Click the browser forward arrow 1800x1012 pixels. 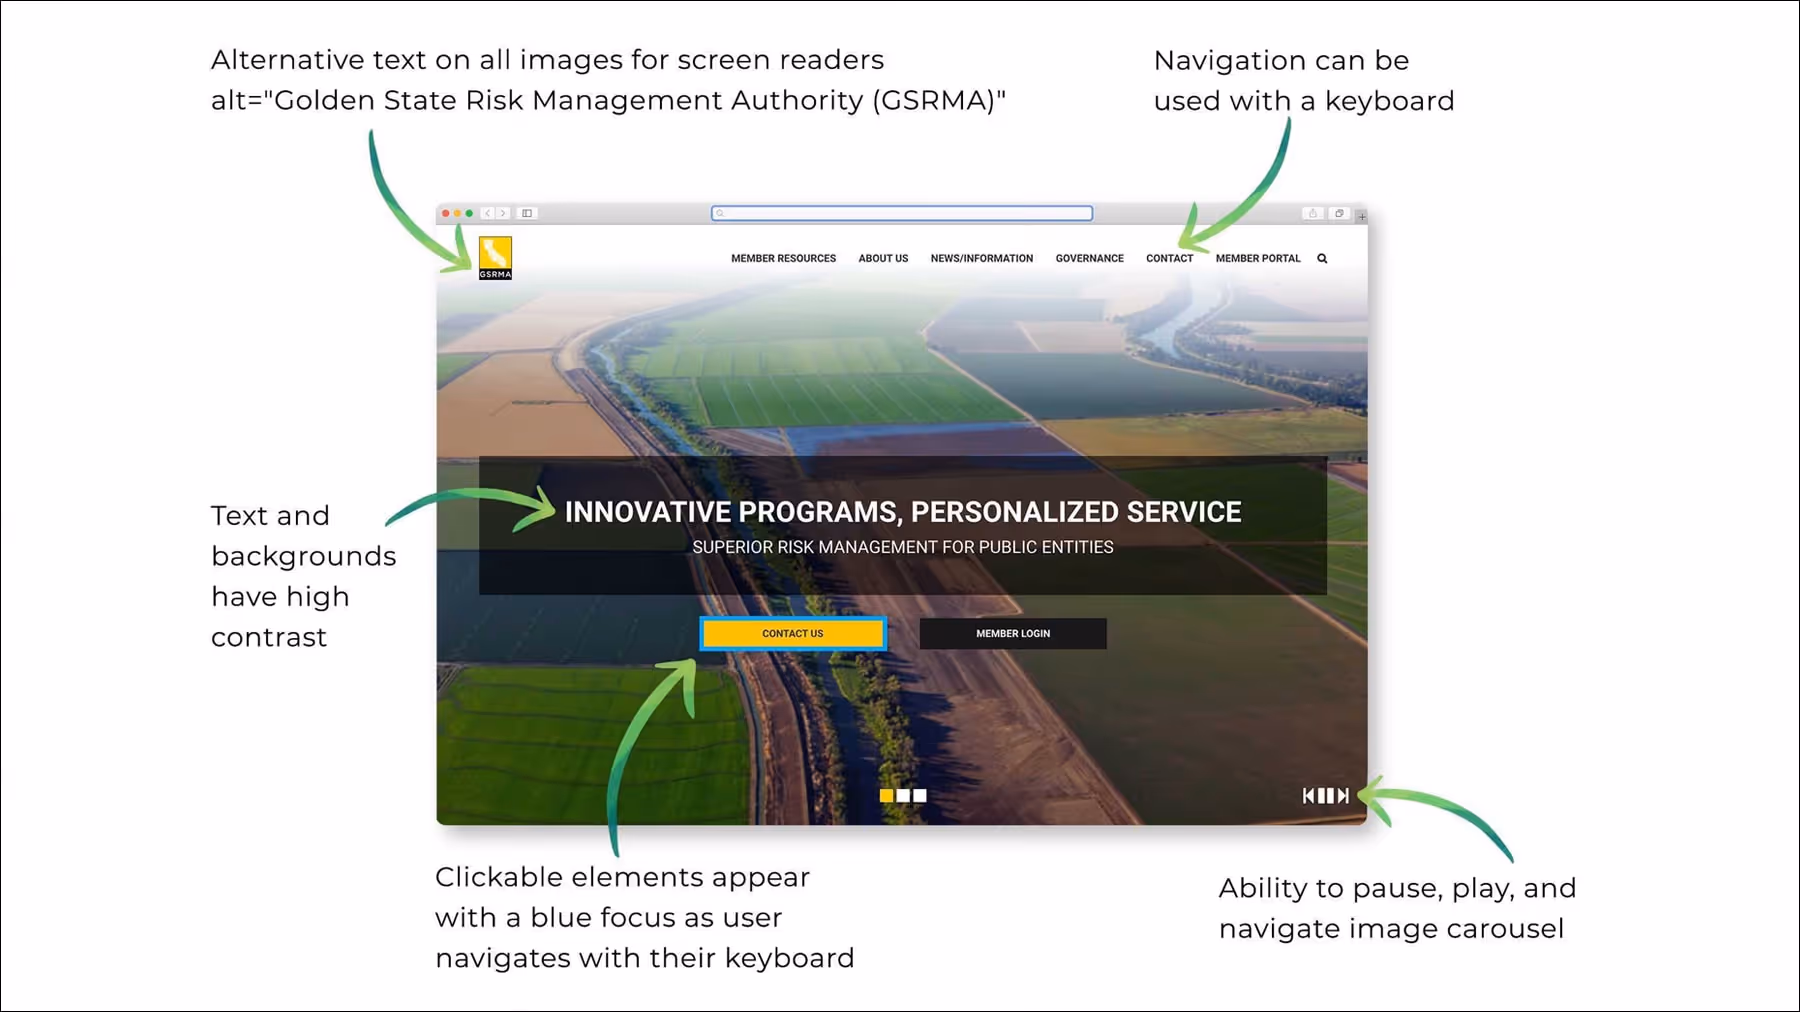504,213
